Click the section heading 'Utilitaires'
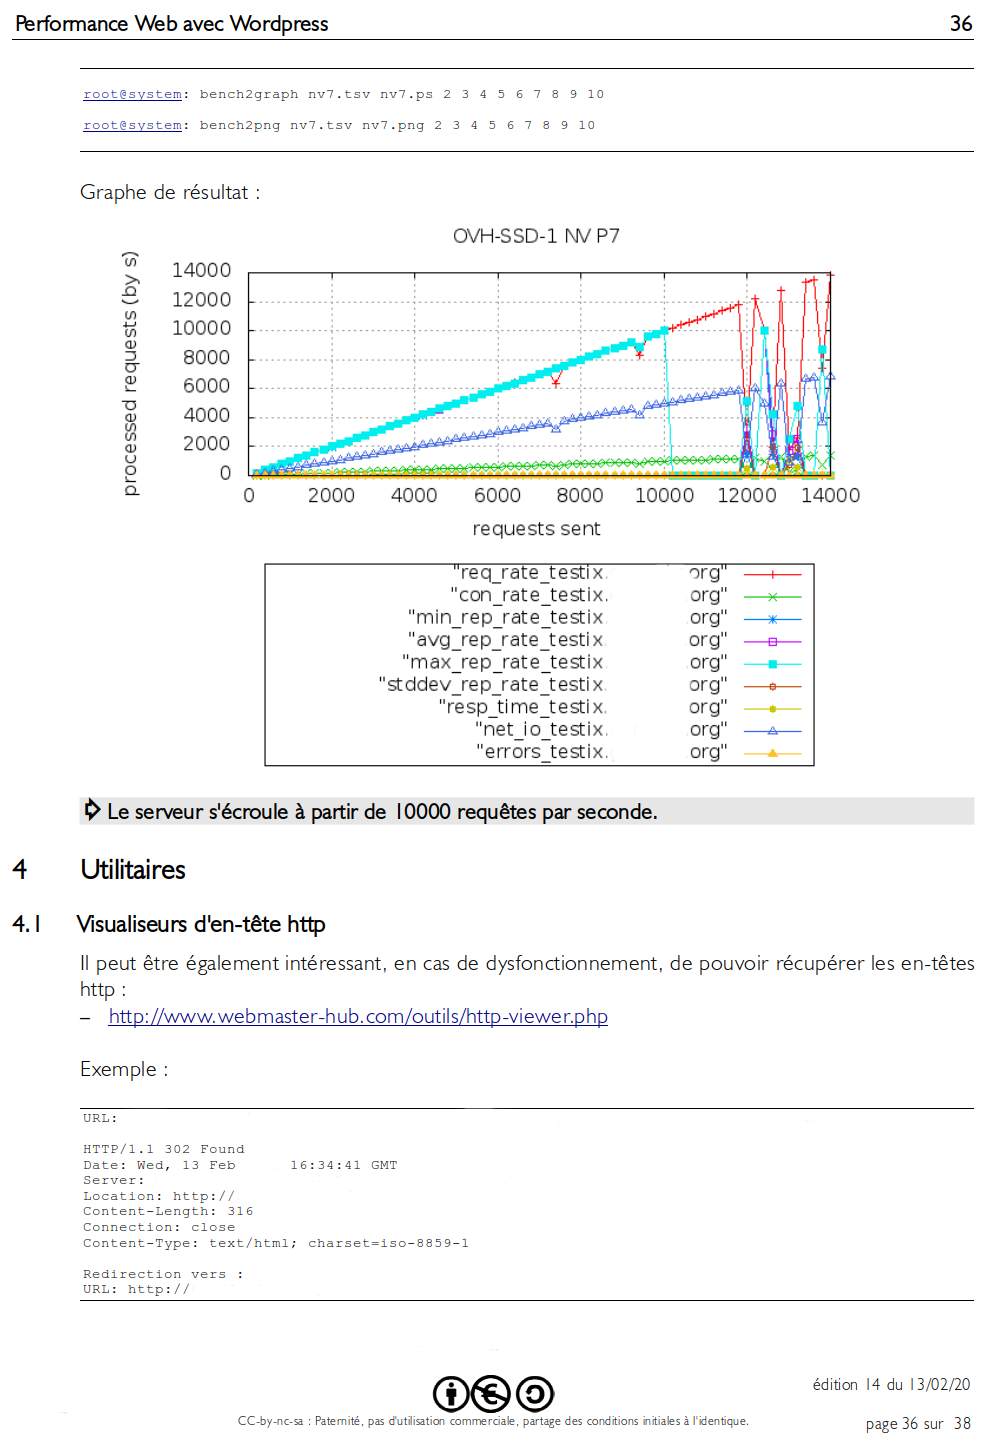1000x1450 pixels. (x=133, y=869)
